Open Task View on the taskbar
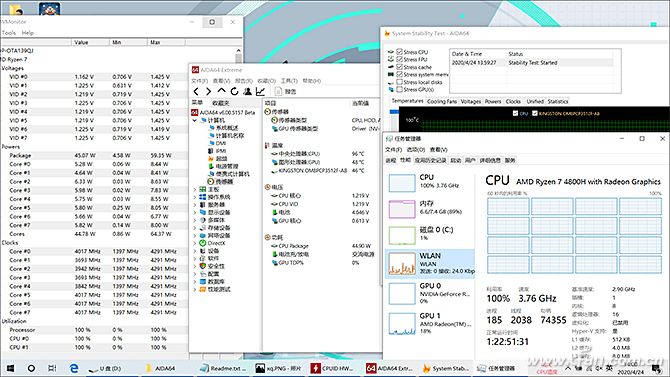670x377 pixels. click(52, 368)
